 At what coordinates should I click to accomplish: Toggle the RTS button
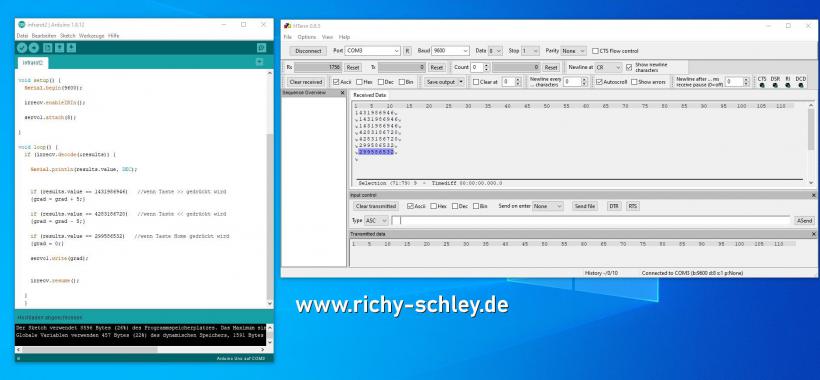tap(633, 206)
